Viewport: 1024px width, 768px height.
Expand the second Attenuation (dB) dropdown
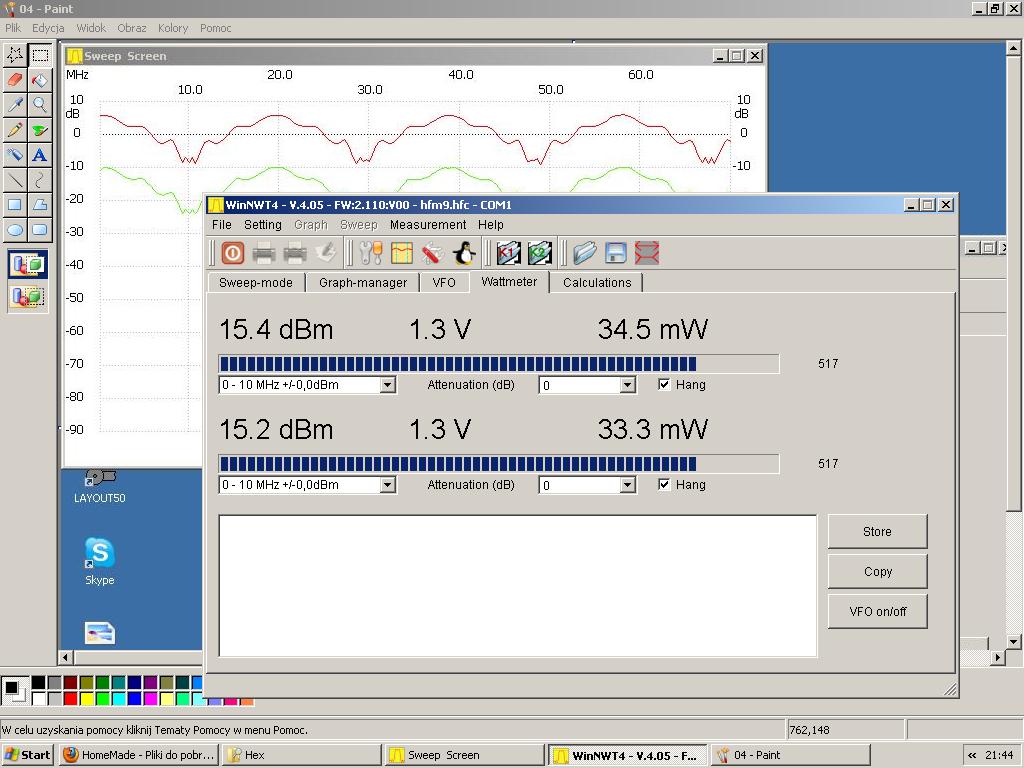(627, 485)
